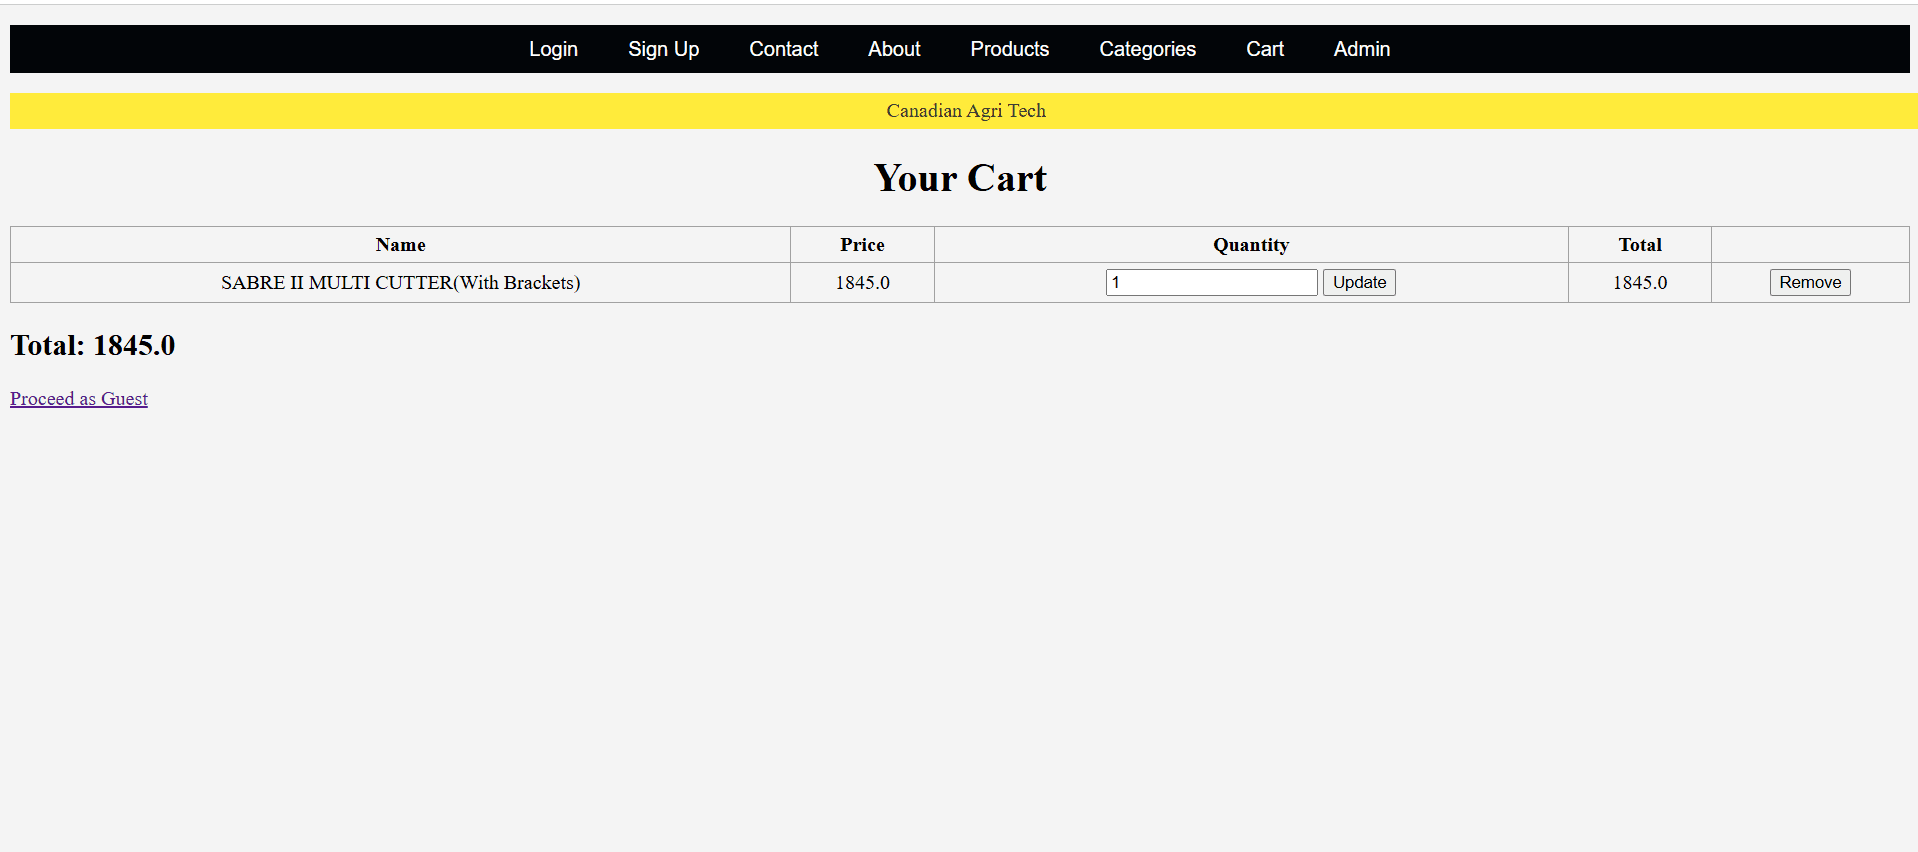Go to Sign Up in navigation
1918x852 pixels.
pos(663,49)
